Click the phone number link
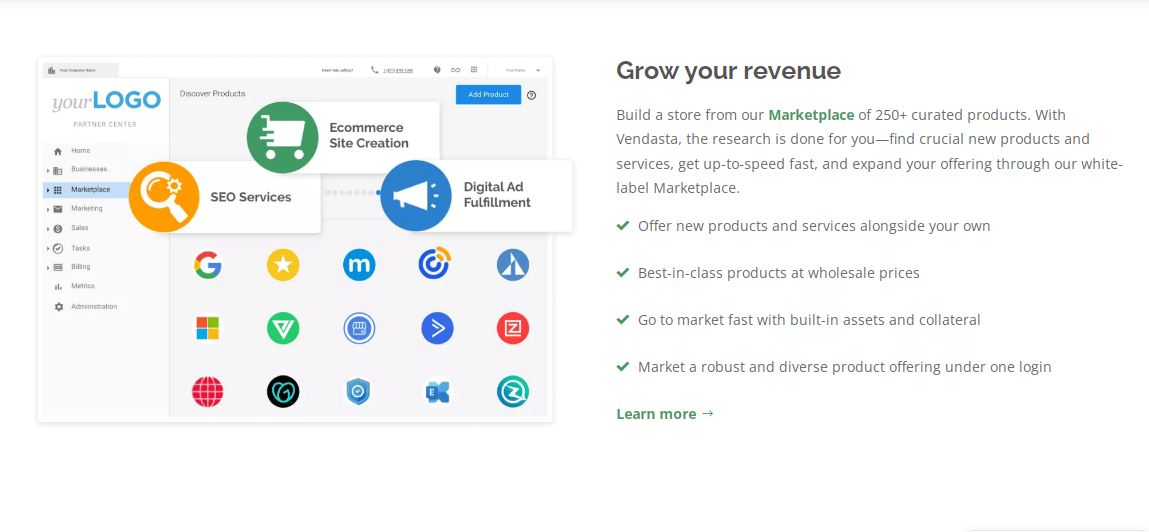1149x532 pixels. pyautogui.click(x=398, y=70)
